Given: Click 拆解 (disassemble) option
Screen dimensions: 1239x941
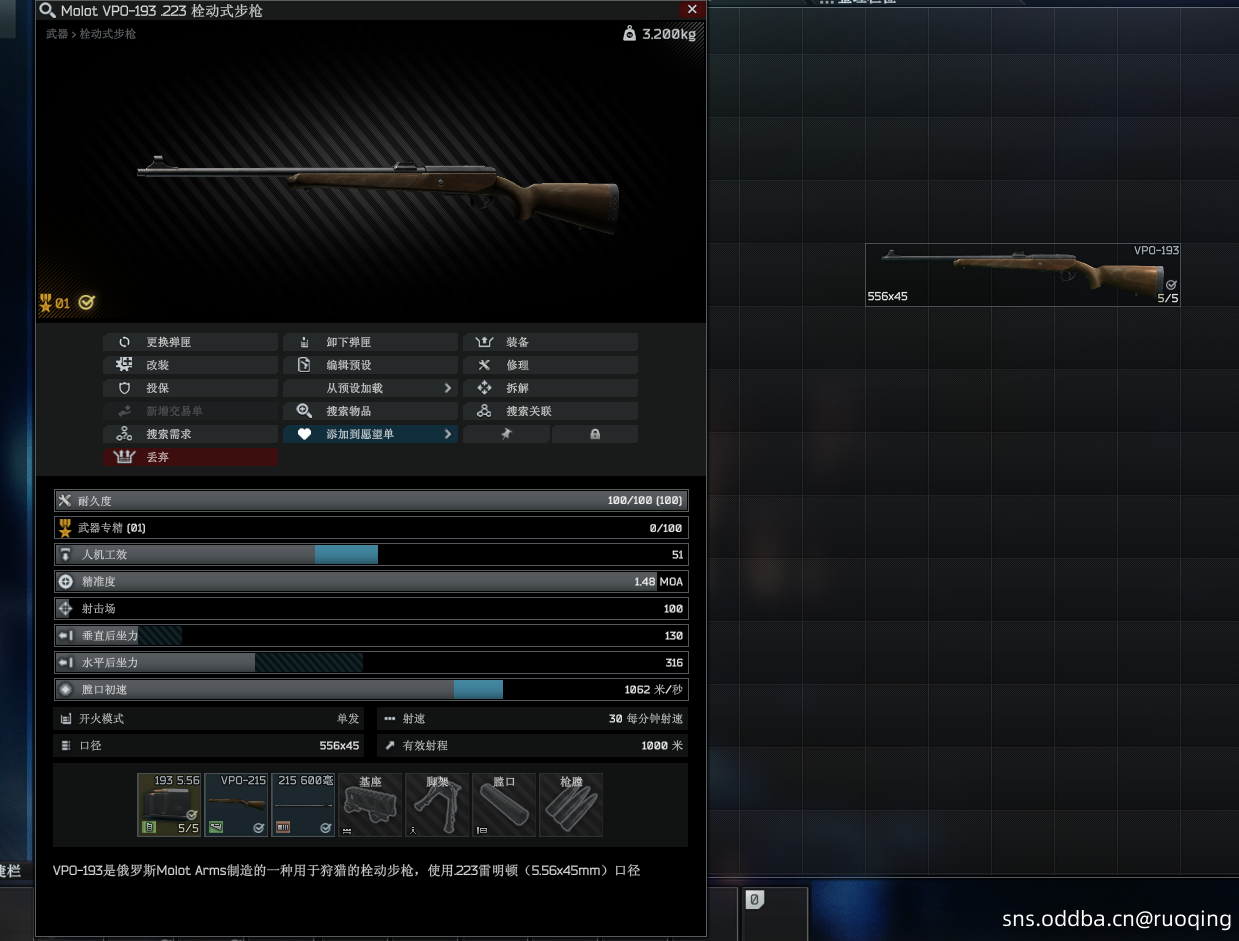Looking at the screenshot, I should pos(550,388).
